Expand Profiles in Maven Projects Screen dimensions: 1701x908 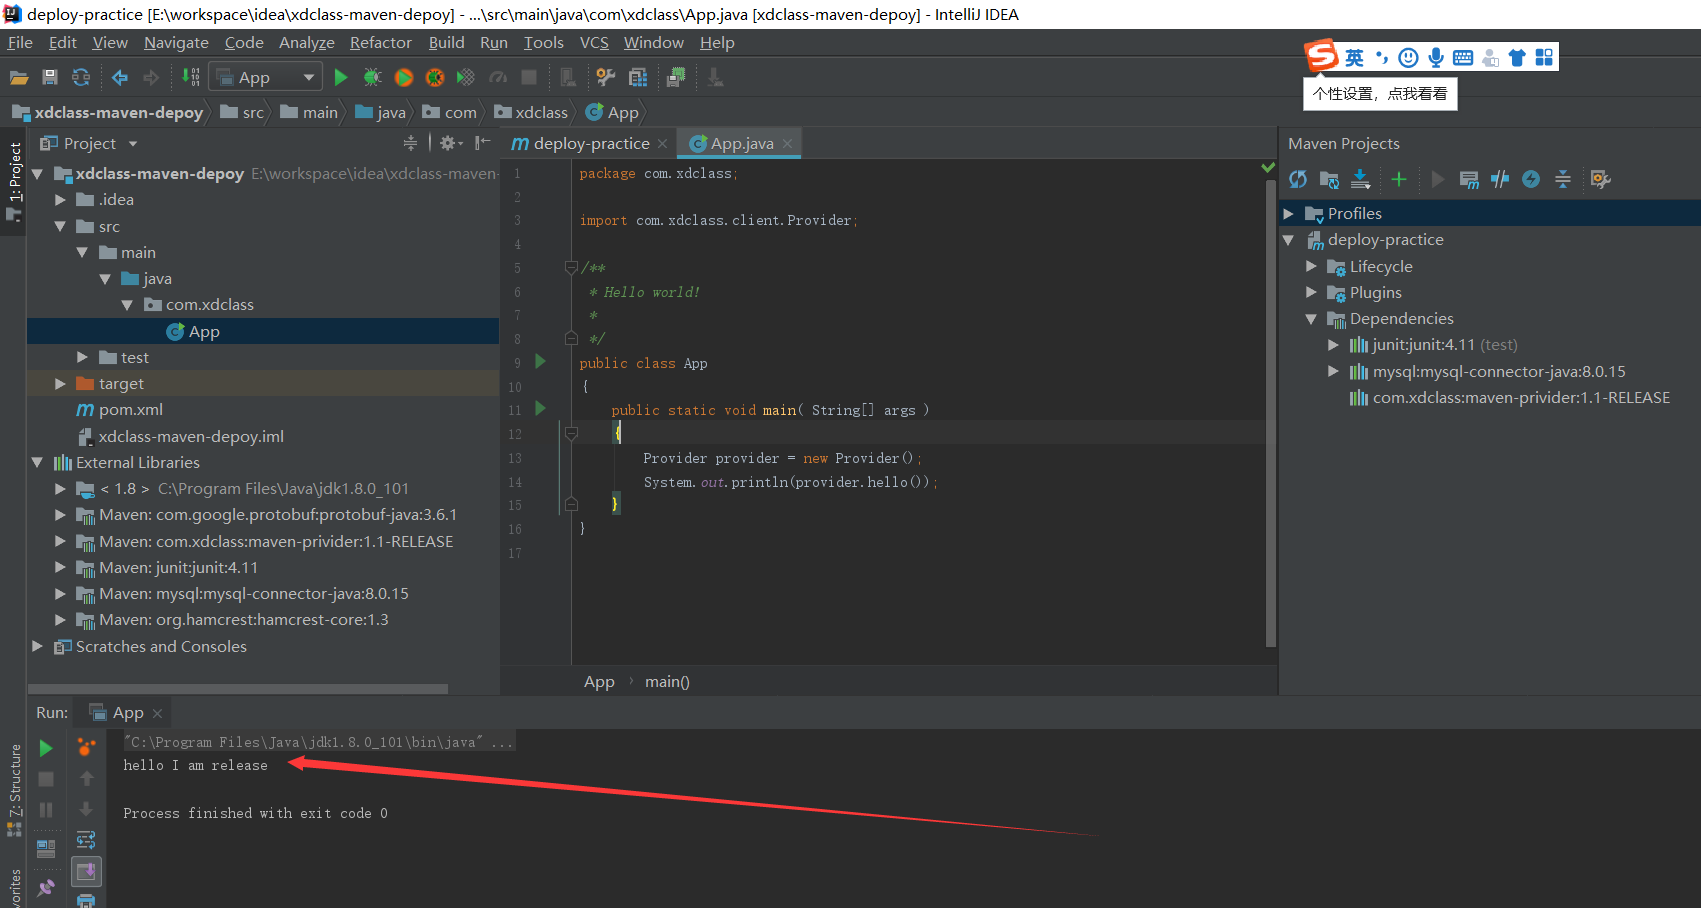pos(1288,214)
